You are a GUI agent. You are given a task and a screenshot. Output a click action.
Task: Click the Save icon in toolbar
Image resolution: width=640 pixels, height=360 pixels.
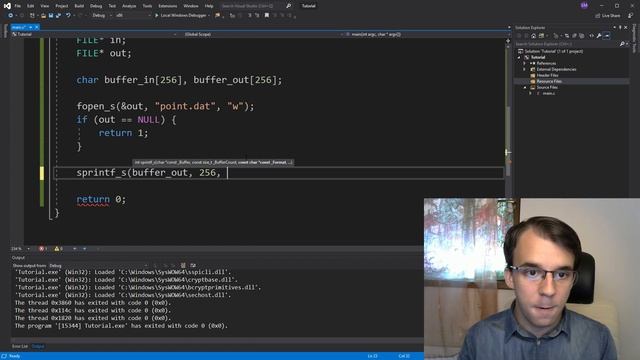pyautogui.click(x=51, y=16)
